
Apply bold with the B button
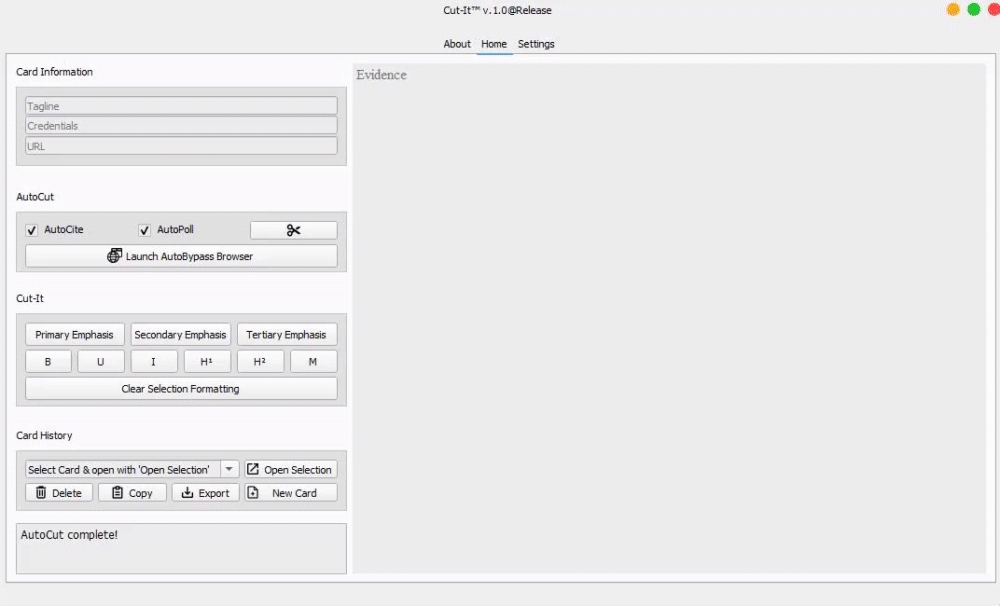[48, 362]
